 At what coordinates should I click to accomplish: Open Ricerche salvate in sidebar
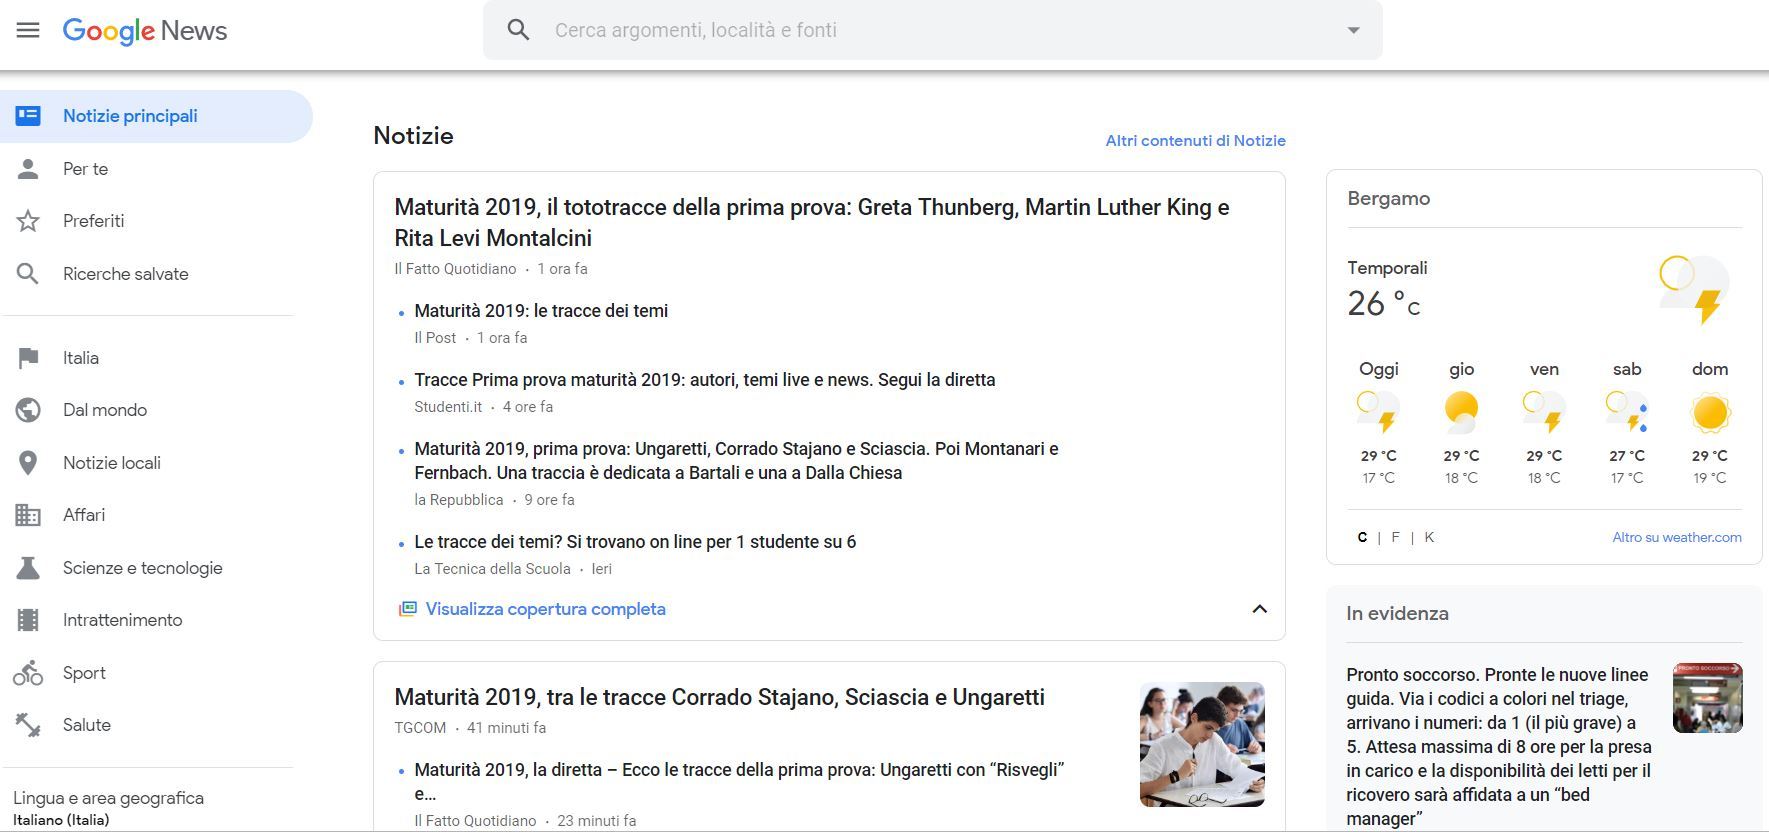click(126, 274)
